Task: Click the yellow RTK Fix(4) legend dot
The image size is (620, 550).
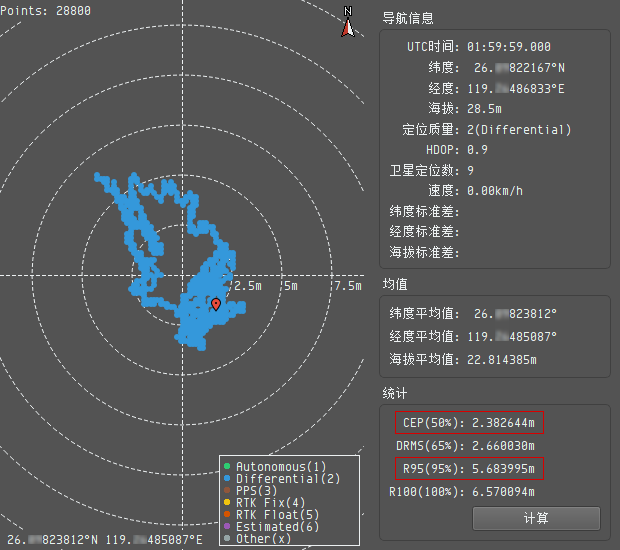Action: [x=228, y=503]
